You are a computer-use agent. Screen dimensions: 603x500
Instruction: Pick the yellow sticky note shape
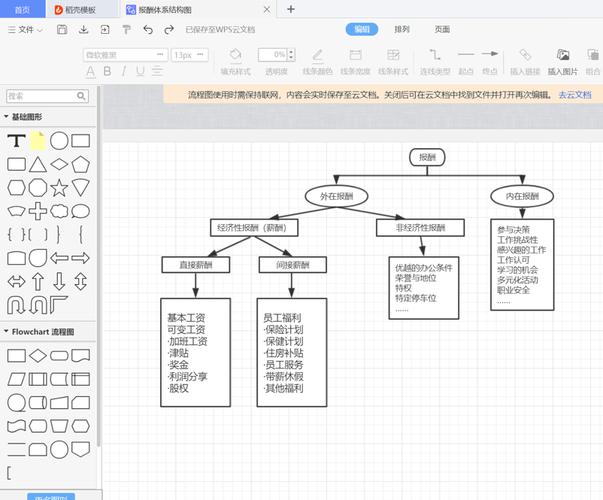point(38,141)
